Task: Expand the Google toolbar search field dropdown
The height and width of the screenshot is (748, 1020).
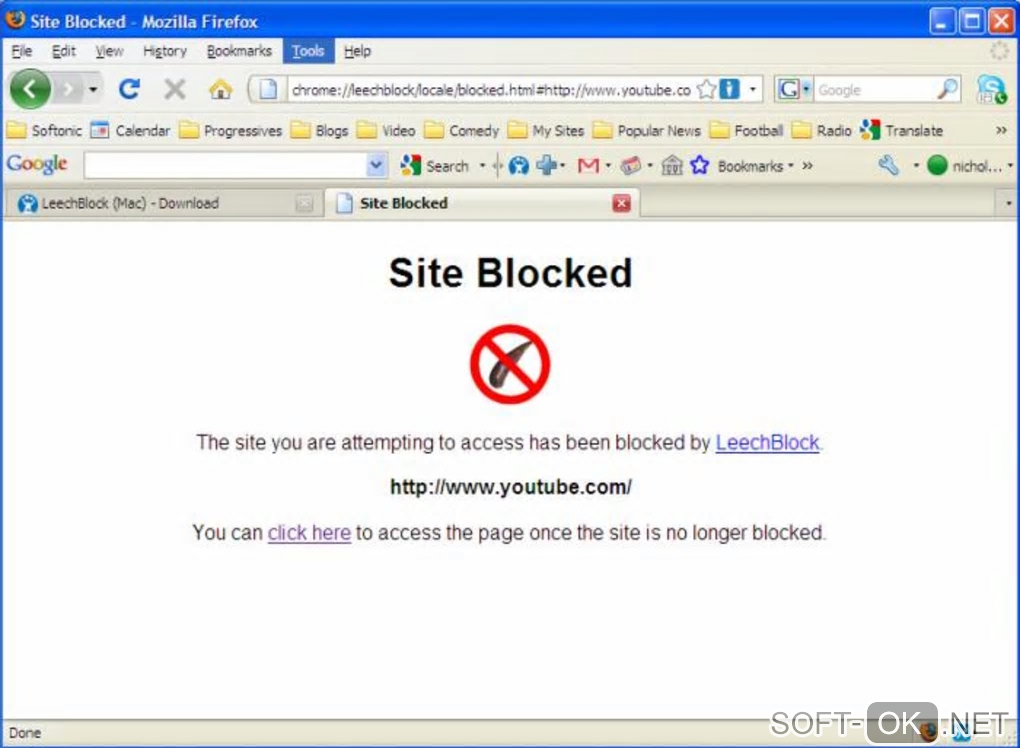Action: (375, 166)
